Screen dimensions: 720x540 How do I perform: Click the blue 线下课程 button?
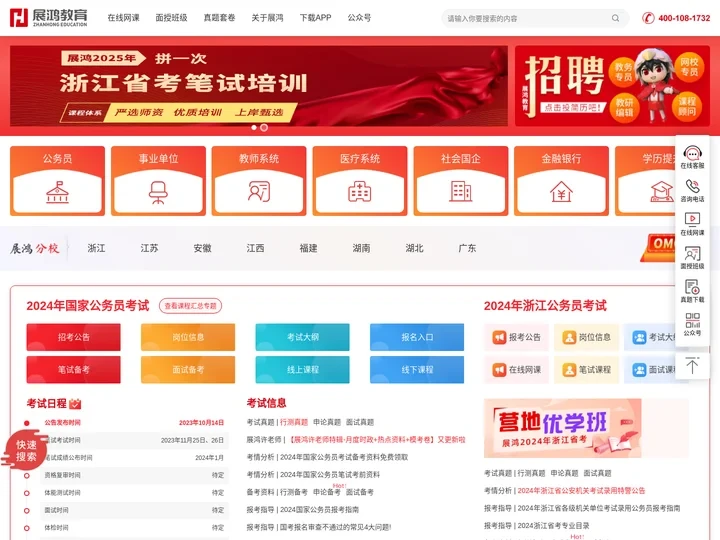(417, 370)
